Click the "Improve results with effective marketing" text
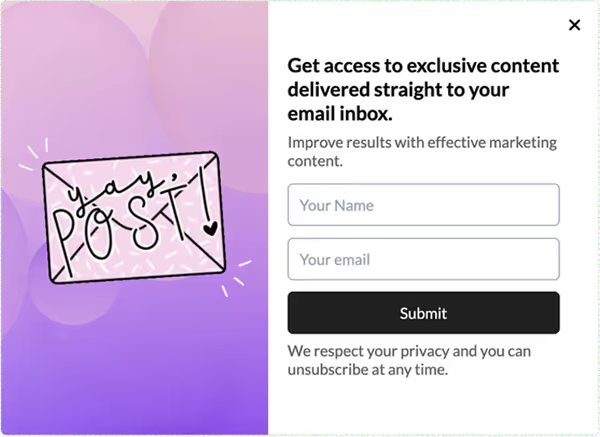Screen dimensions: 600x437 coord(422,142)
